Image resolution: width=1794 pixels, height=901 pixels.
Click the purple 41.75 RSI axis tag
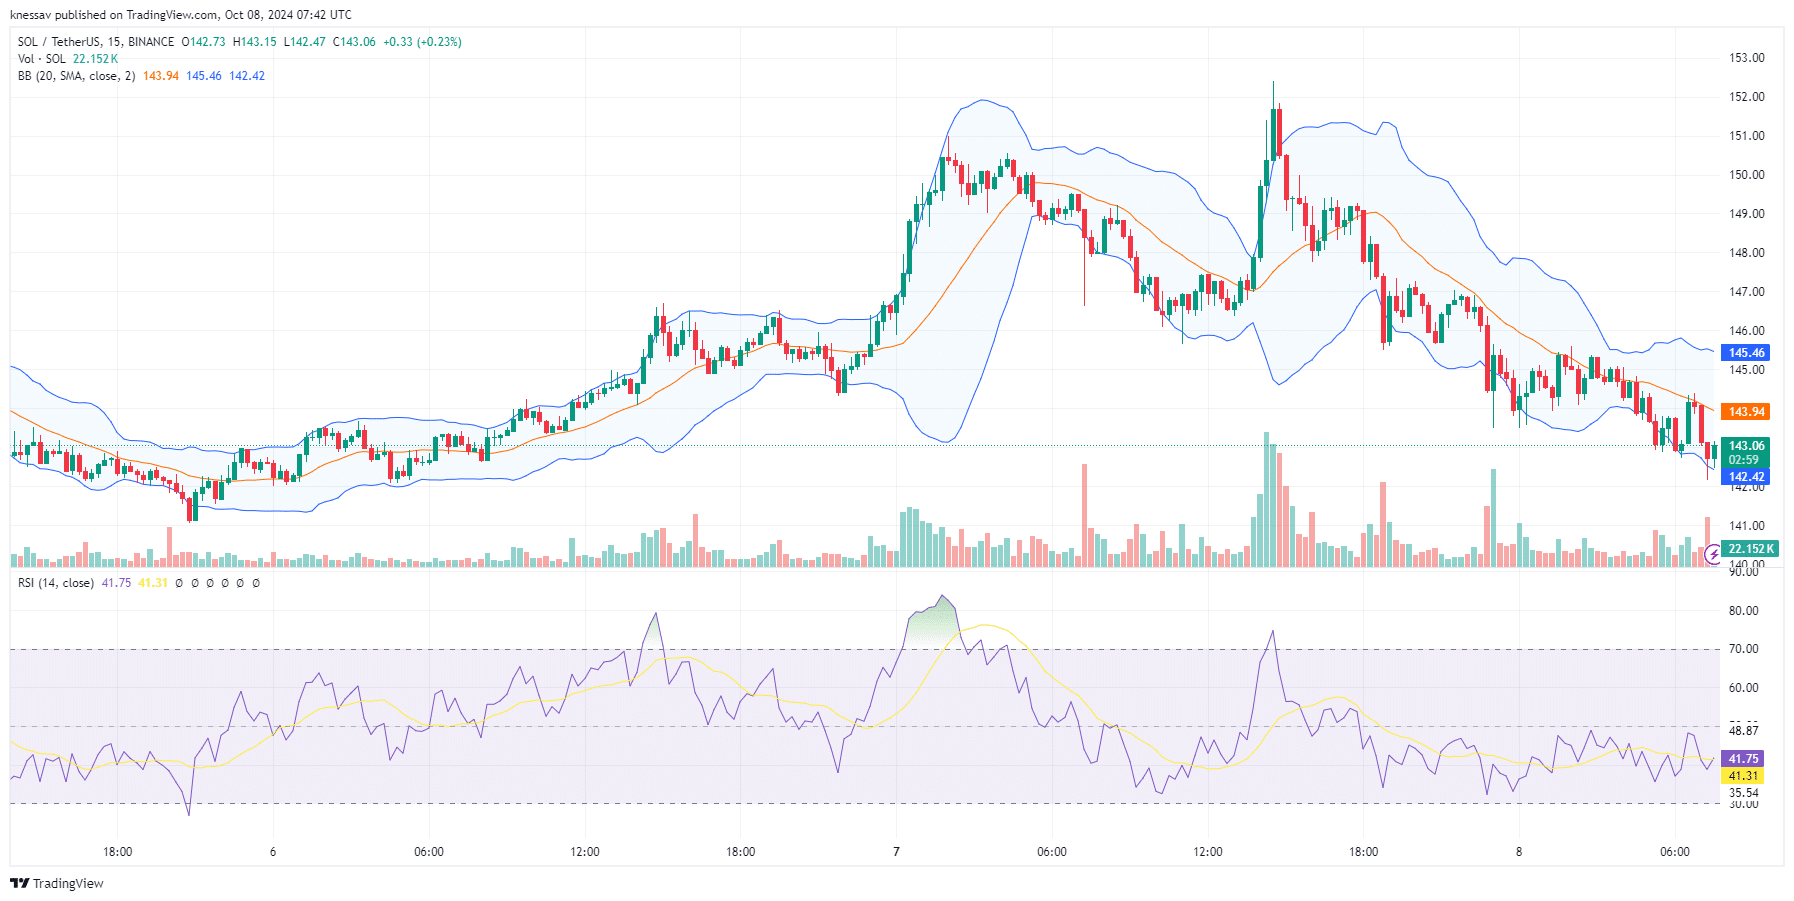(x=1743, y=759)
